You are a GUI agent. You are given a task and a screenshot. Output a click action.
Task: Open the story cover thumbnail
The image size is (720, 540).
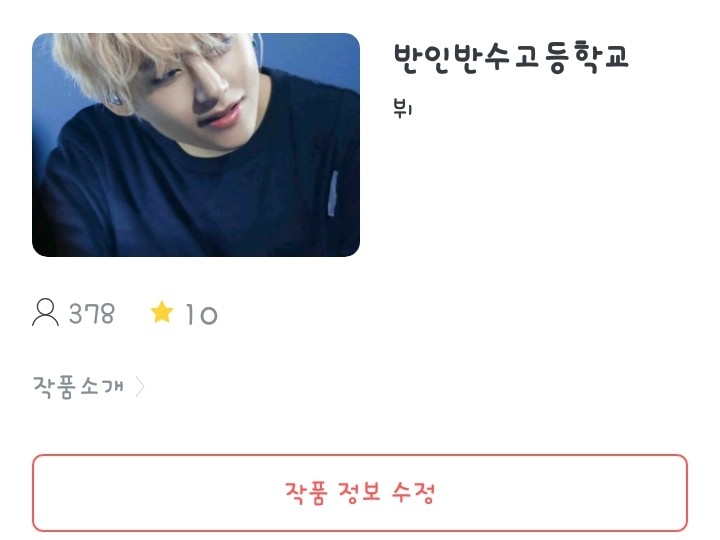(x=196, y=145)
